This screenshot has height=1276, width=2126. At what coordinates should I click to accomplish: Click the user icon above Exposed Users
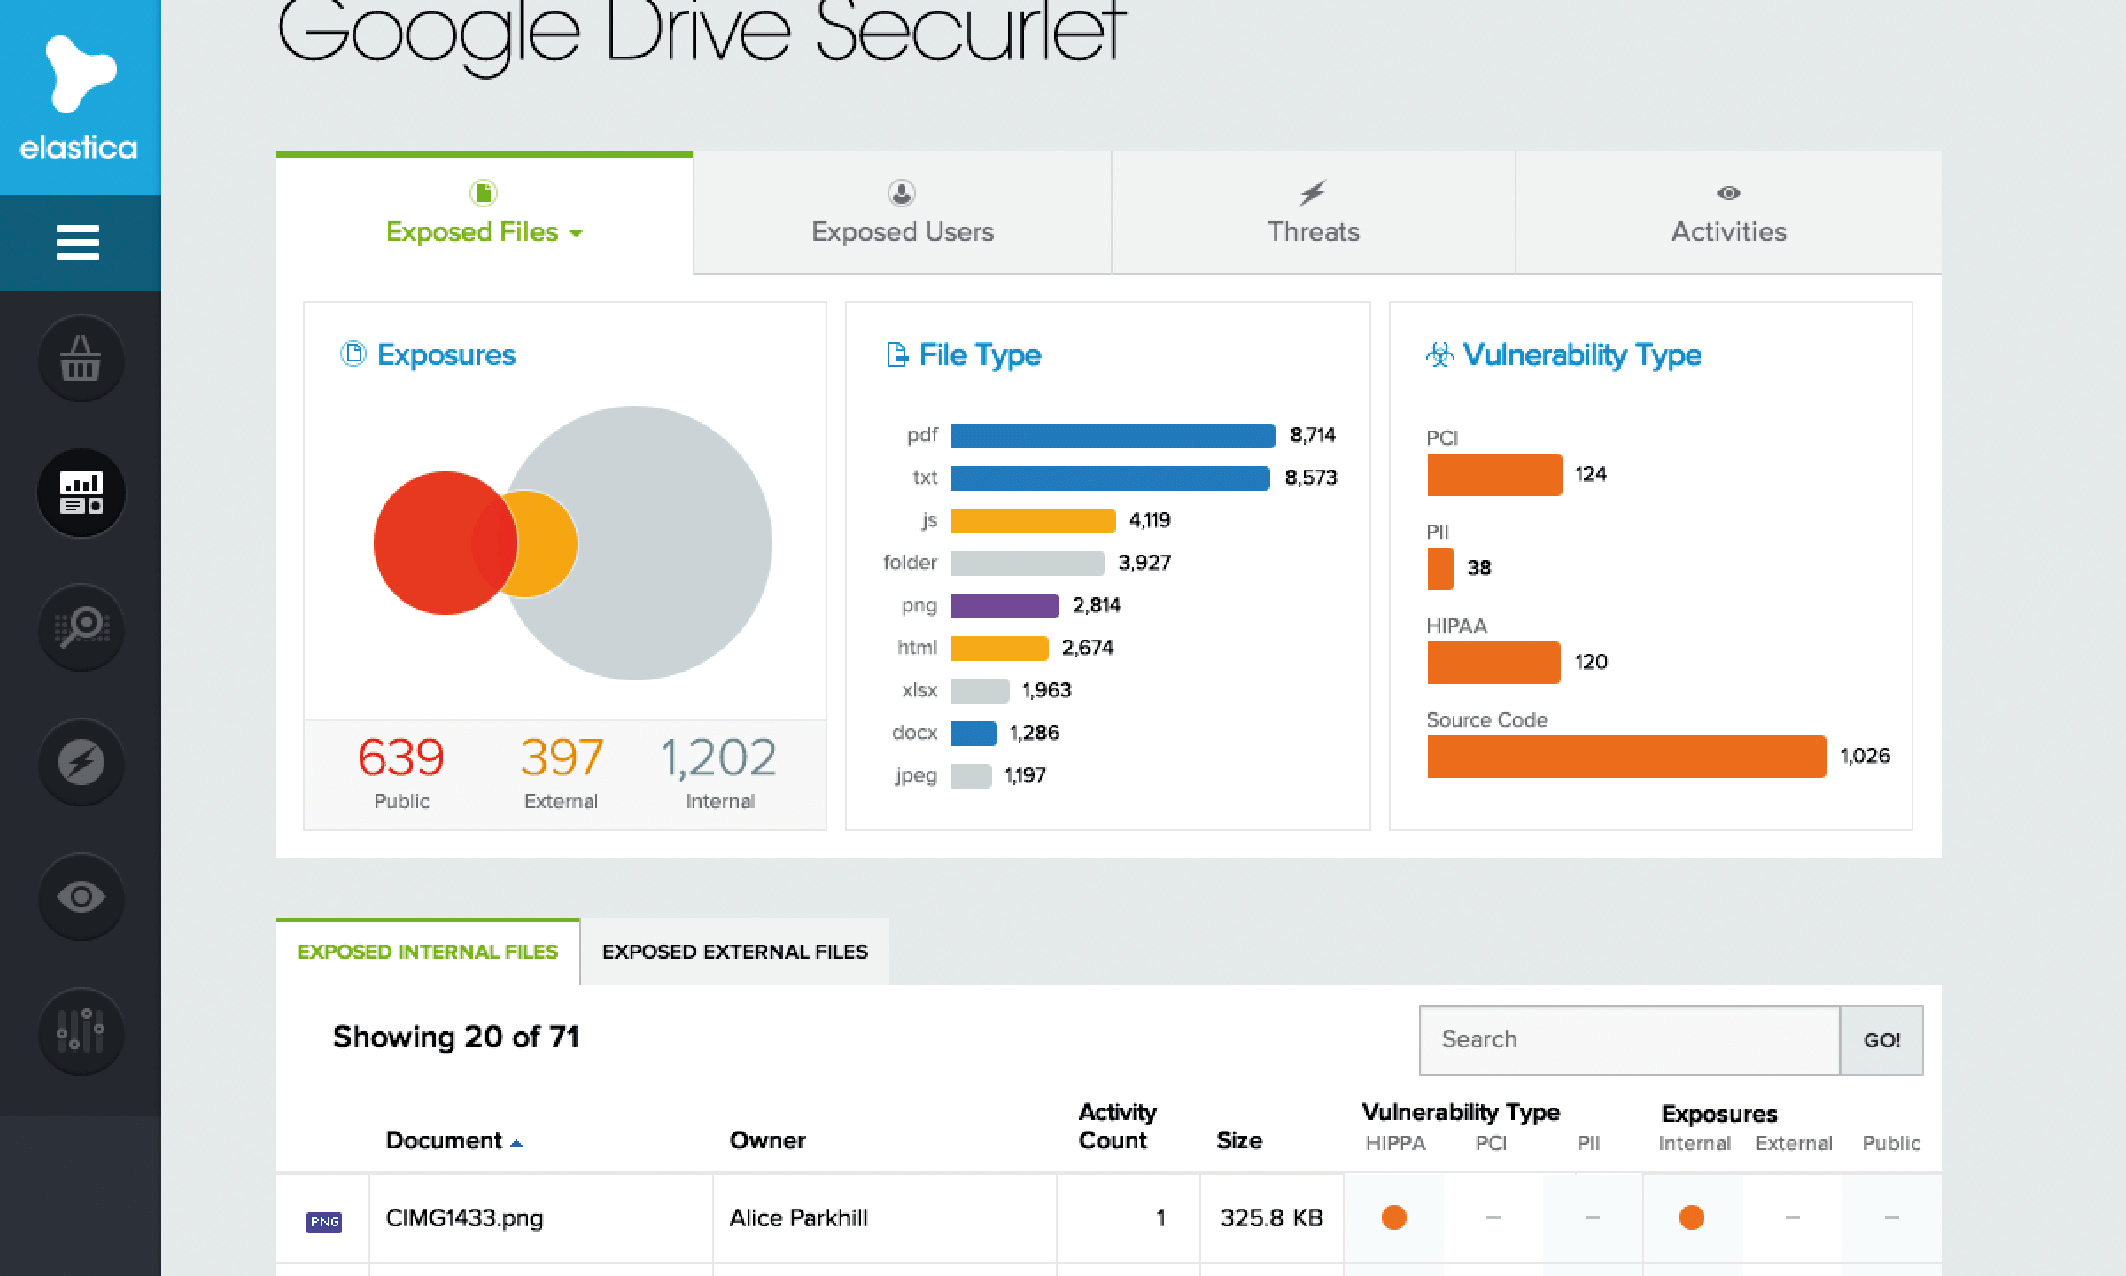(x=902, y=192)
